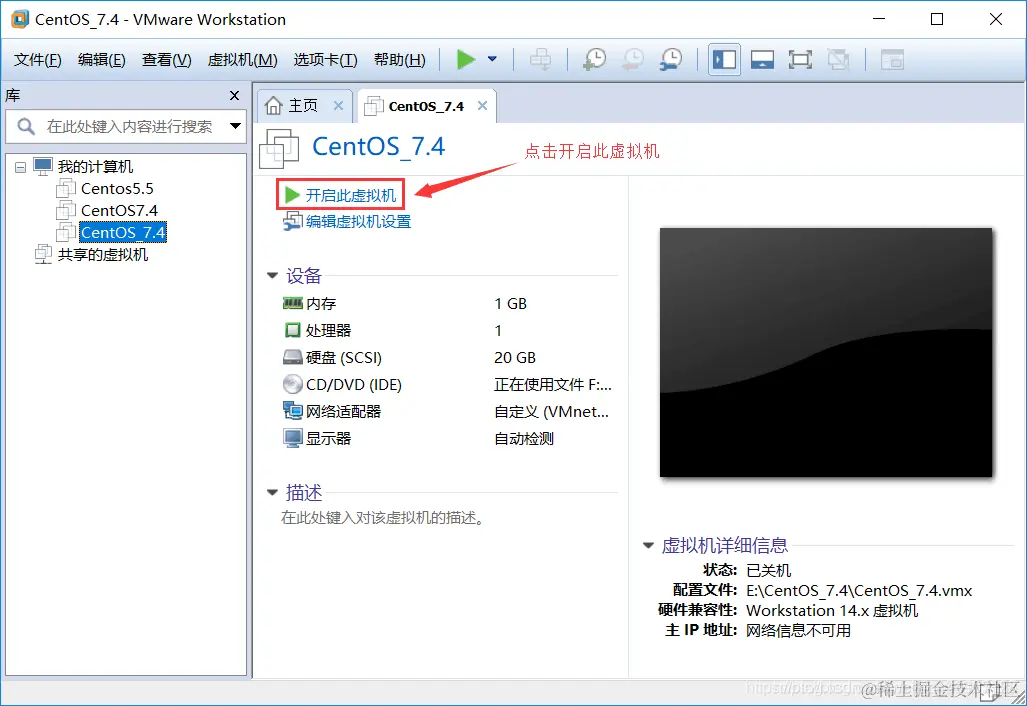Toggle the thumbnail bar visibility

pos(762,59)
